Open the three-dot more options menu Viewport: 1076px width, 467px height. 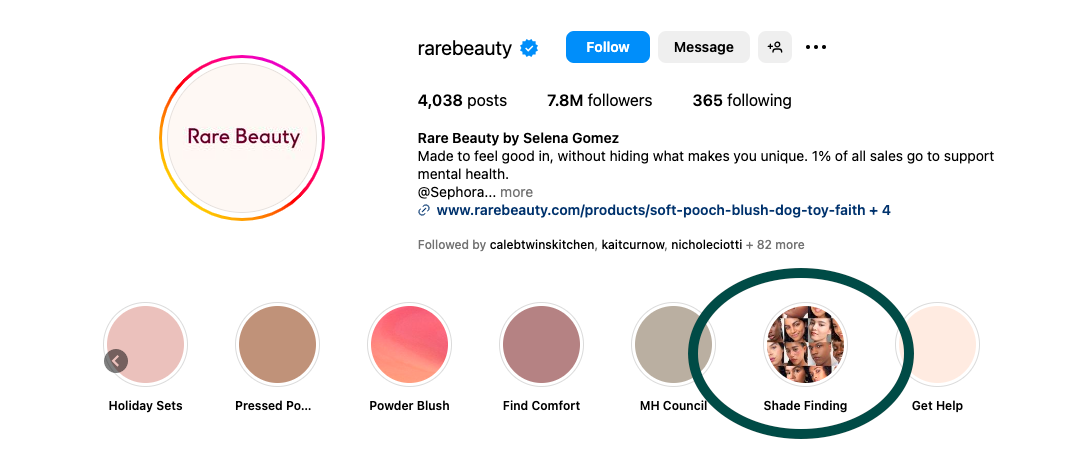pos(816,47)
